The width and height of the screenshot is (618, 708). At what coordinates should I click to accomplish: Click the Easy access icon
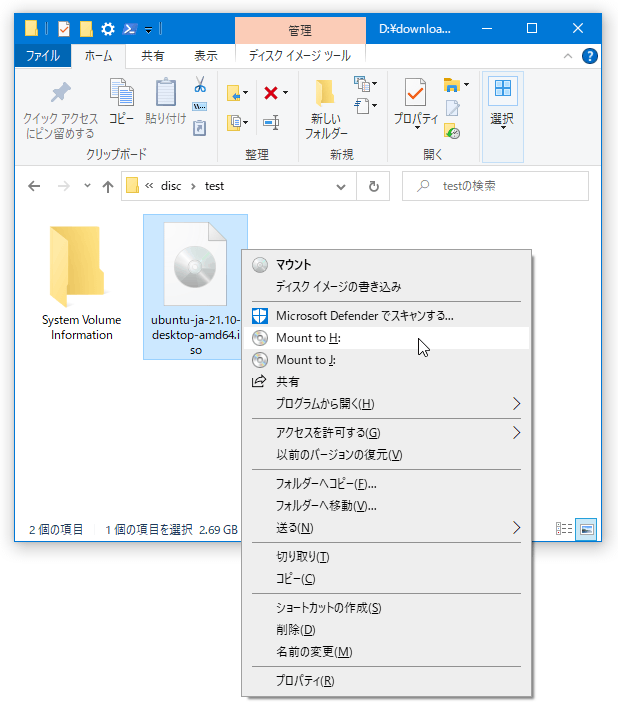[x=362, y=106]
